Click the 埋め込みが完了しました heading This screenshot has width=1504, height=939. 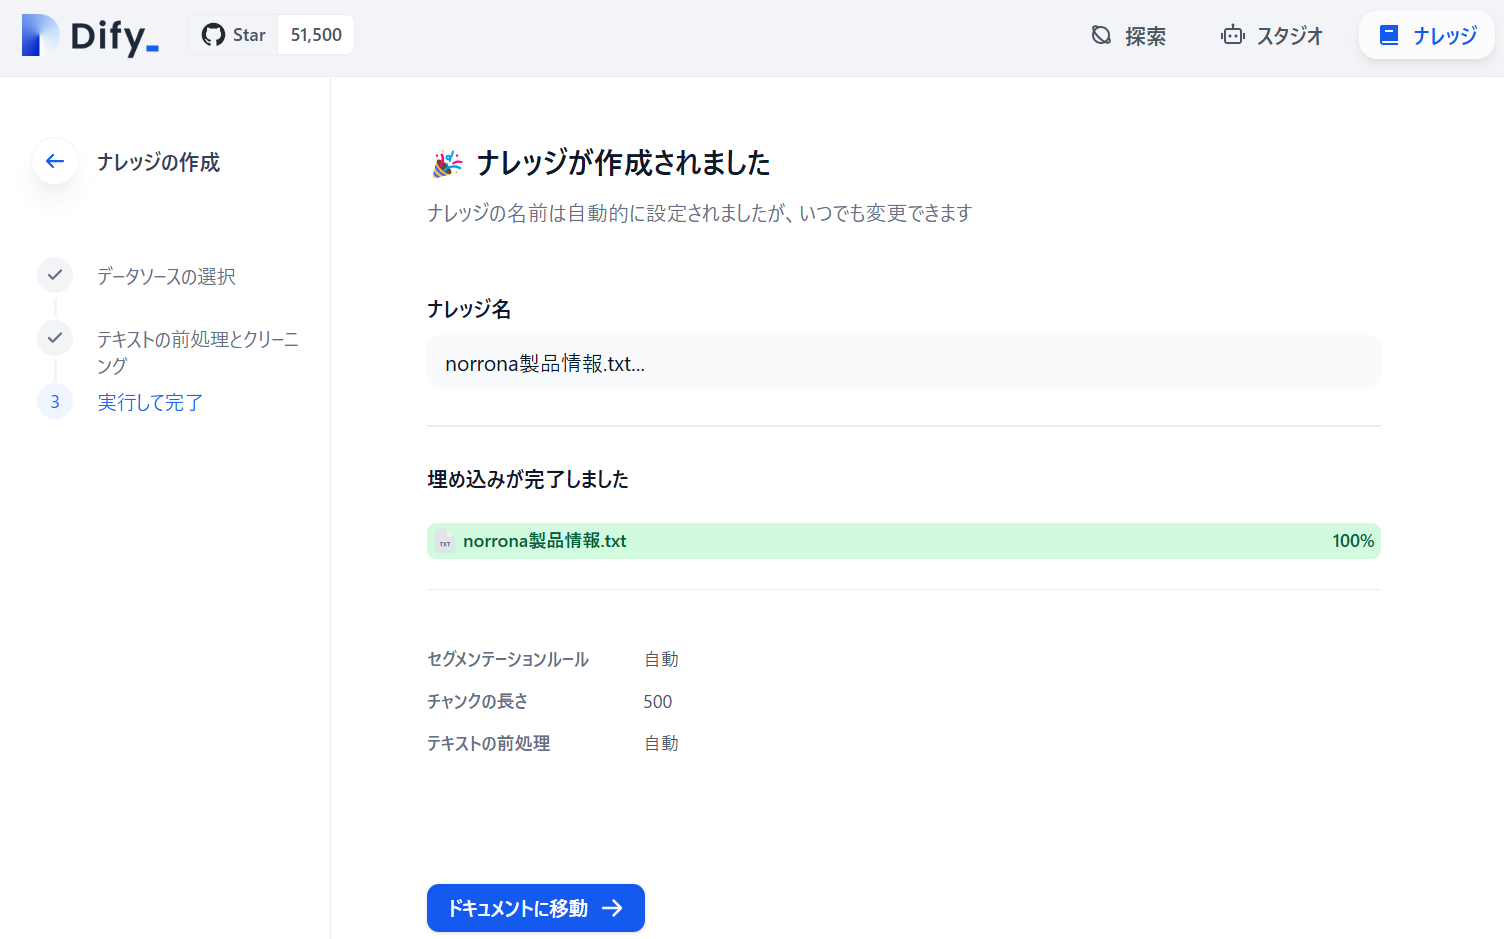[528, 479]
